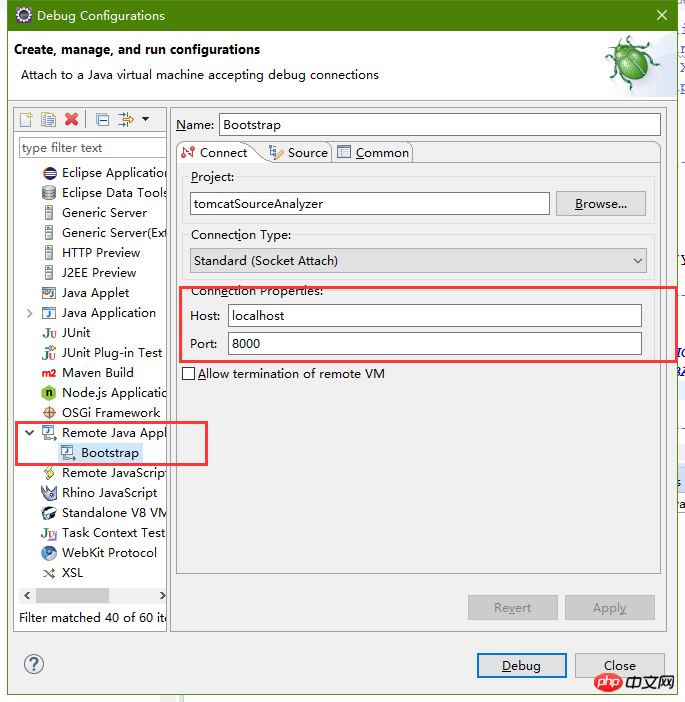Click the J2EE Preview icon
The width and height of the screenshot is (685, 702).
tap(49, 273)
